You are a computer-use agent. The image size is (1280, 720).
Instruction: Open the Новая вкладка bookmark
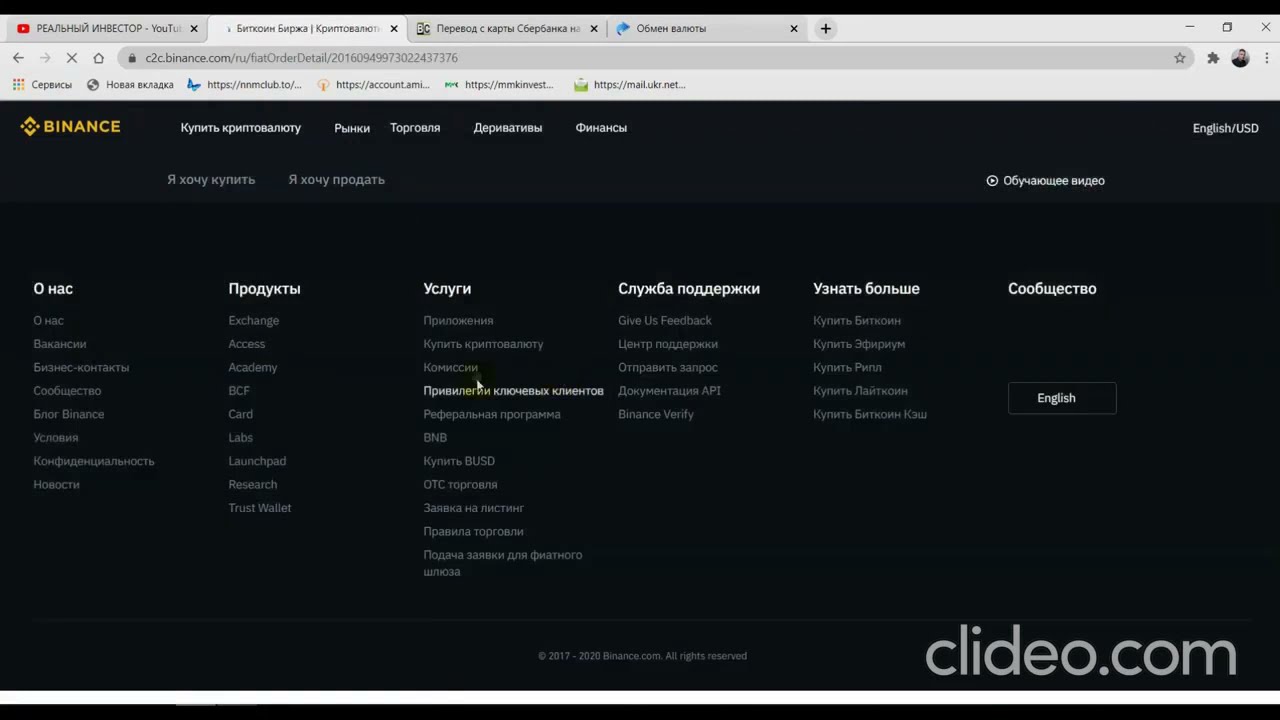pos(130,85)
